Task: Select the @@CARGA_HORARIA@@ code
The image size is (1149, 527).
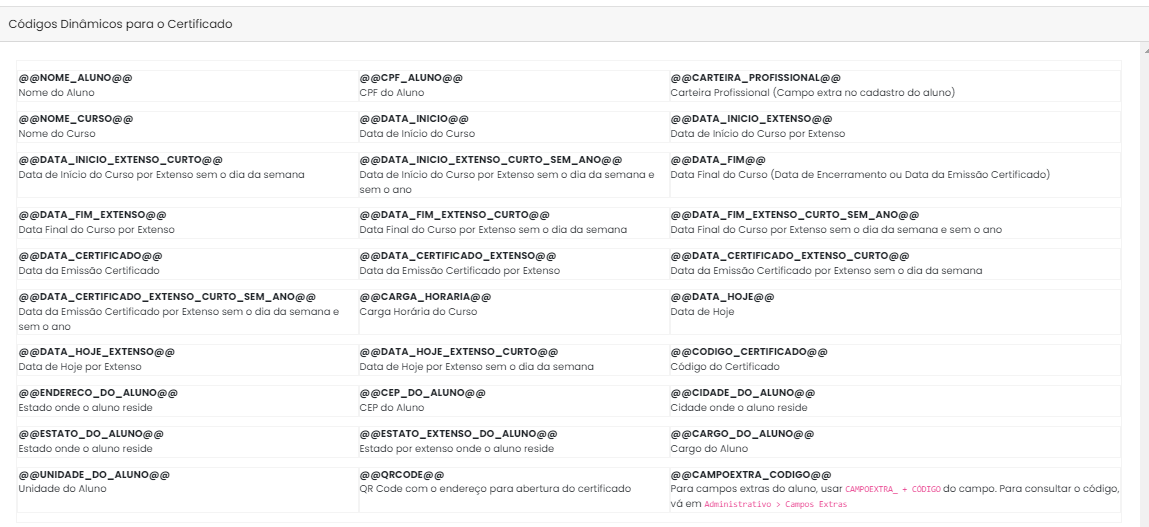Action: coord(425,297)
